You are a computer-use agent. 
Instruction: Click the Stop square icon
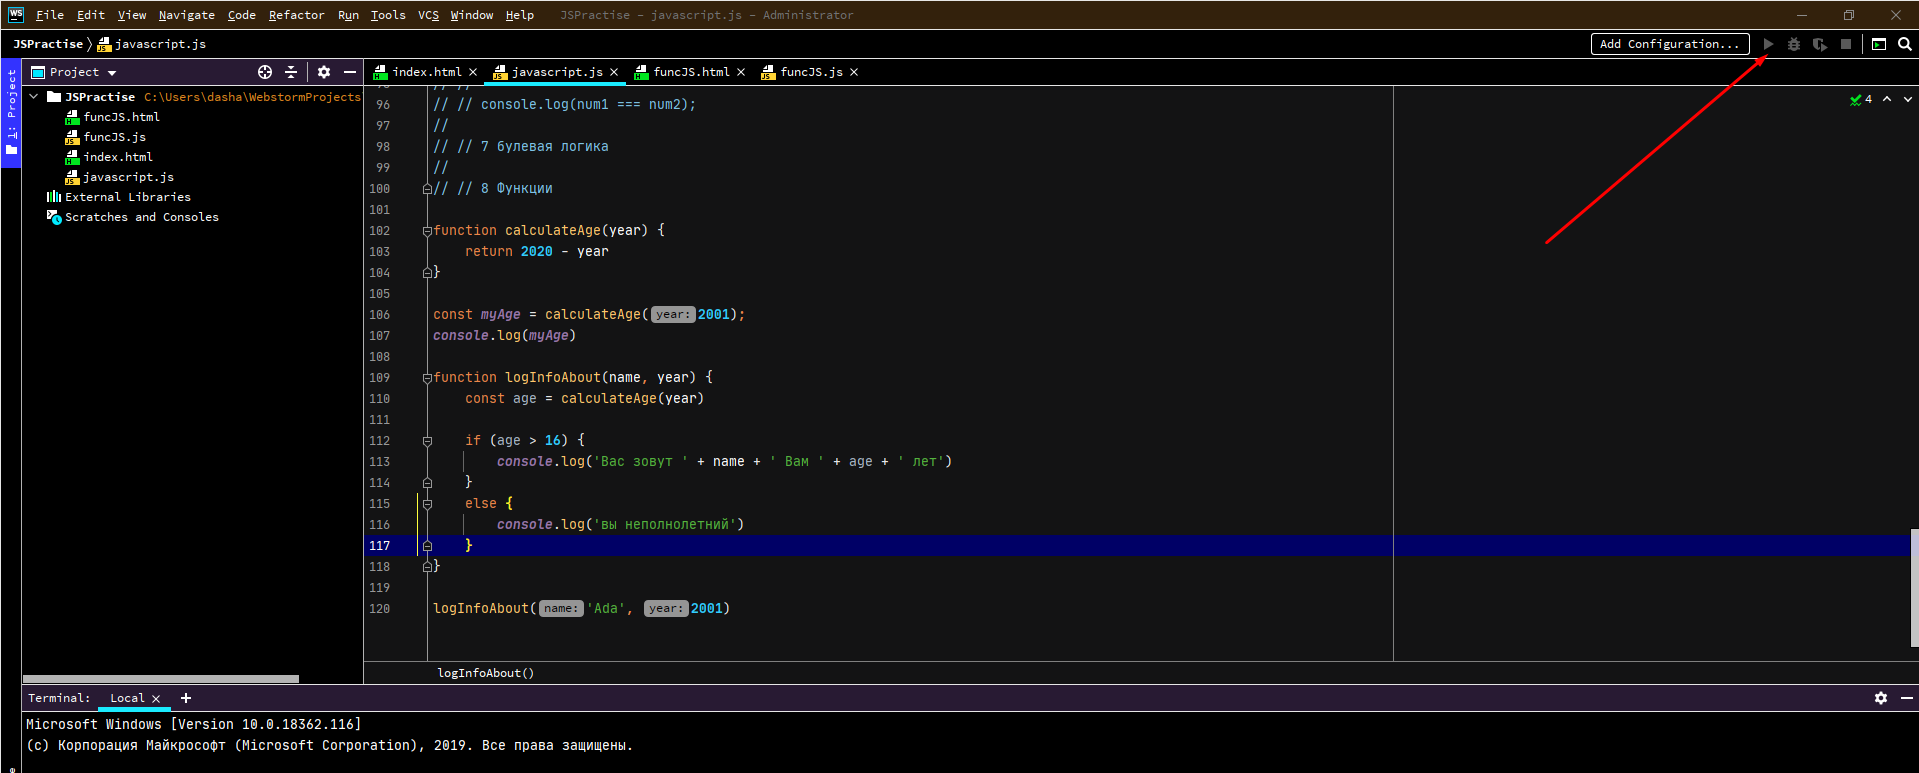click(x=1846, y=44)
